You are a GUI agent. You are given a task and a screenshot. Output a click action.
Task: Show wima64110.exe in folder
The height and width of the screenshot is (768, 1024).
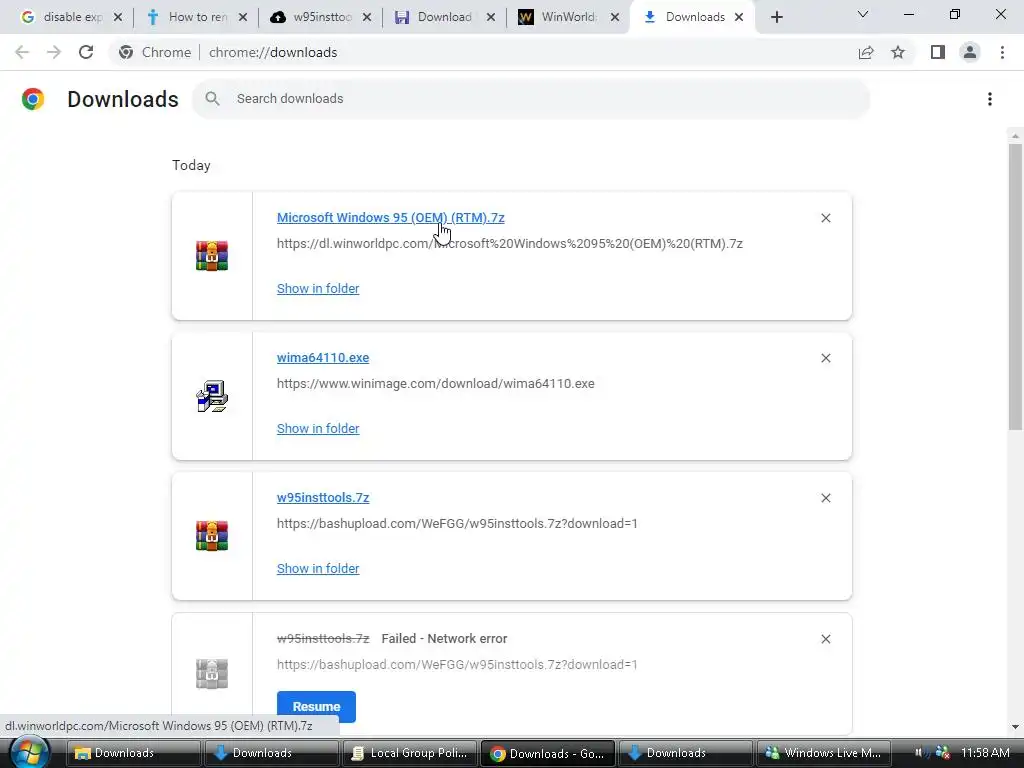(x=318, y=428)
